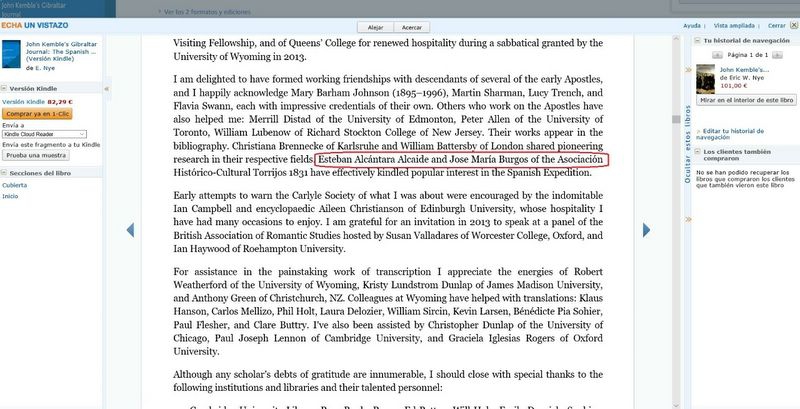Viewport: 800px width, 409px height.
Task: Click Ocultar estos libros vertical label
Action: pos(687,144)
